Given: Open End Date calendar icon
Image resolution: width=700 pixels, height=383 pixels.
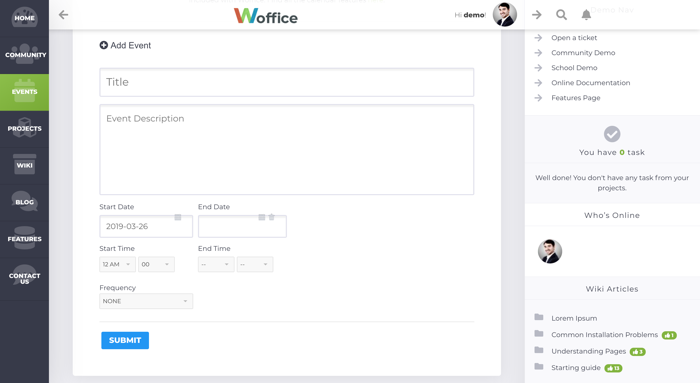Looking at the screenshot, I should [x=262, y=217].
